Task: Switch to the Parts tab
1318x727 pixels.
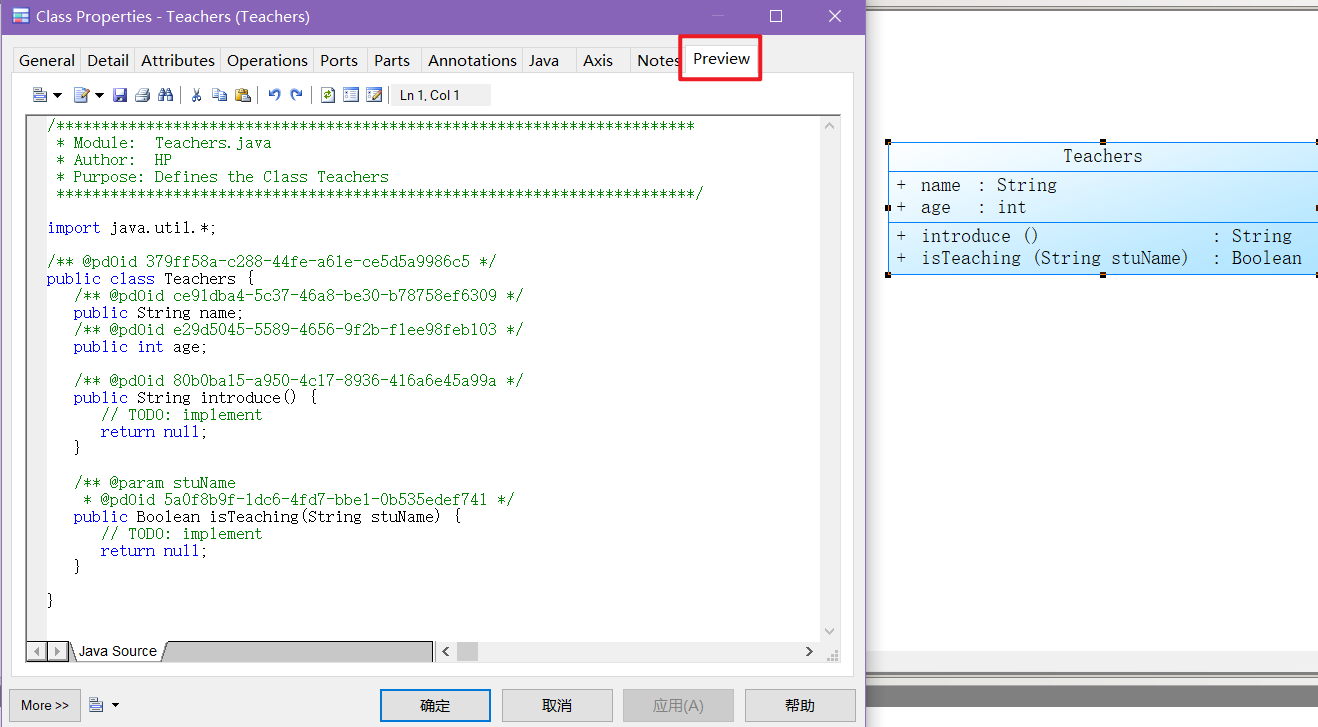Action: (x=392, y=60)
